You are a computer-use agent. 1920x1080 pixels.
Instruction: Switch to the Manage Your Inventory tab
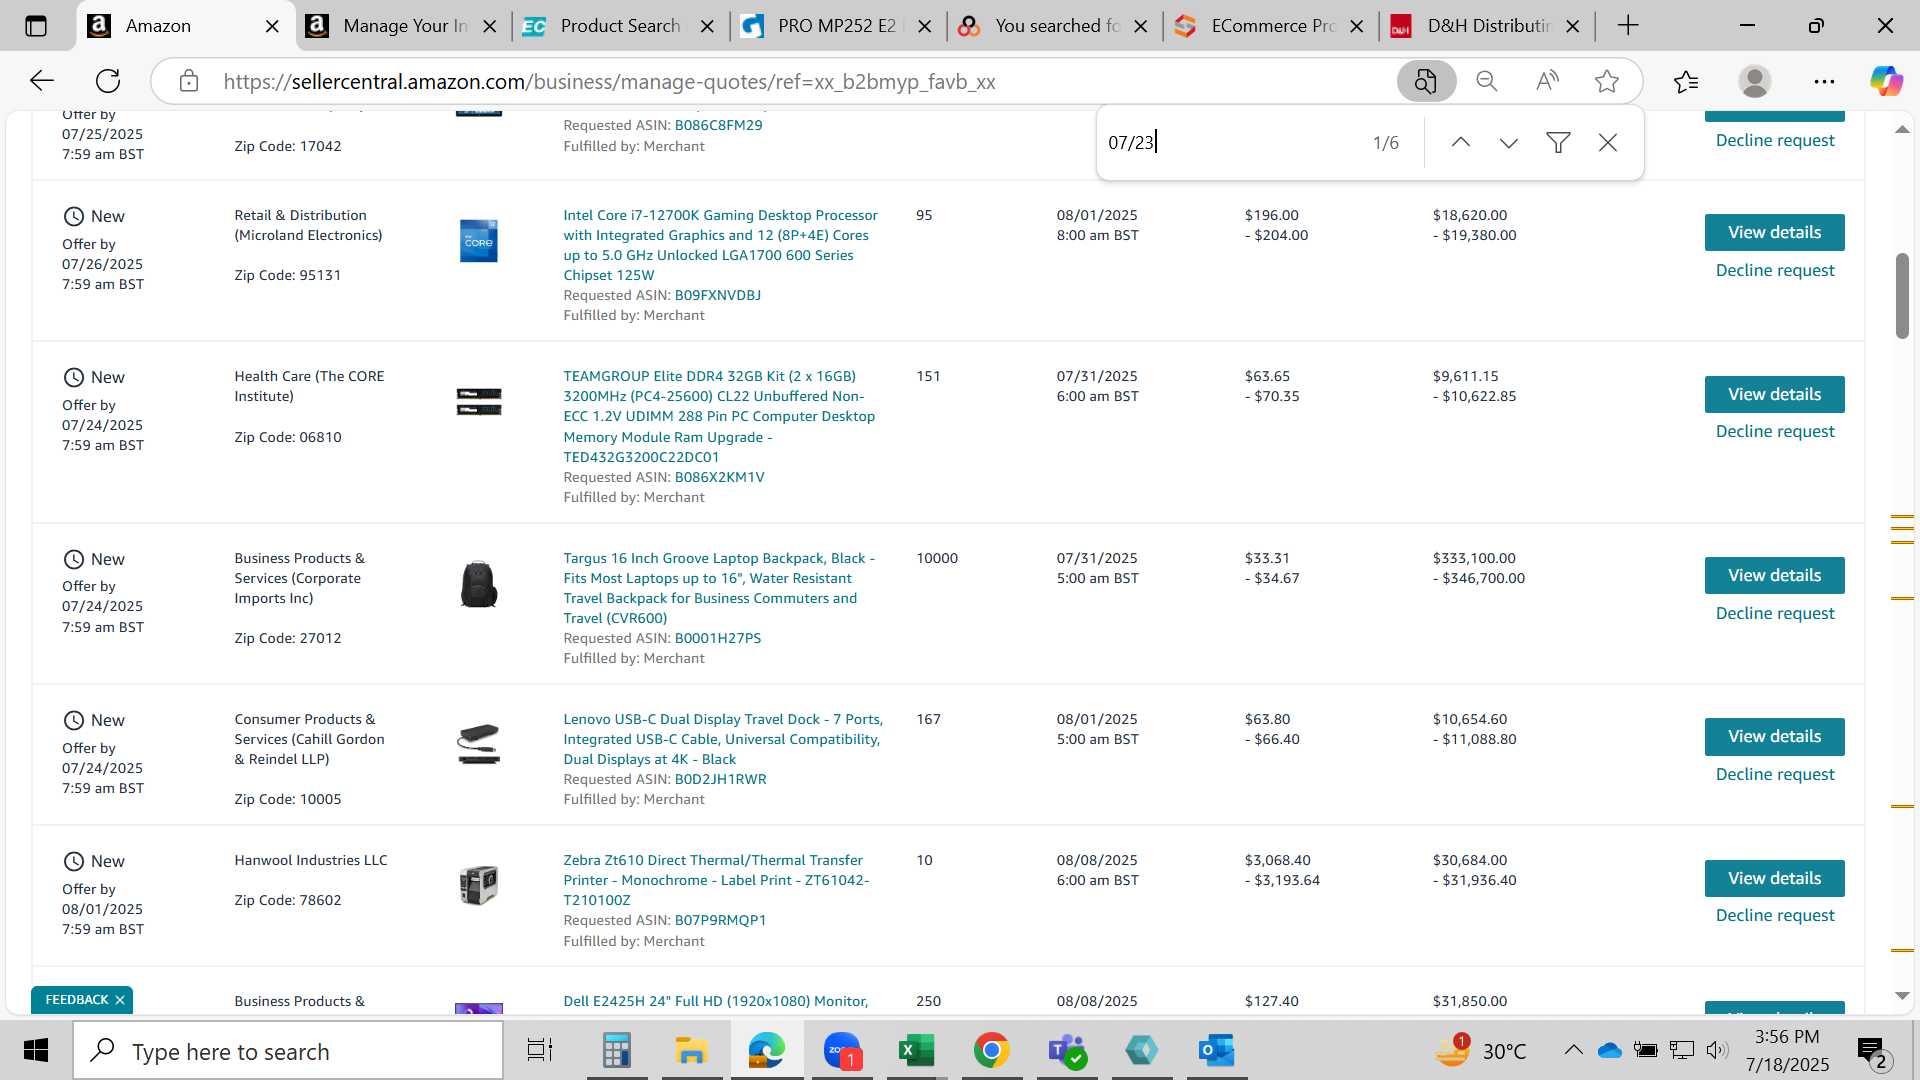(x=404, y=26)
